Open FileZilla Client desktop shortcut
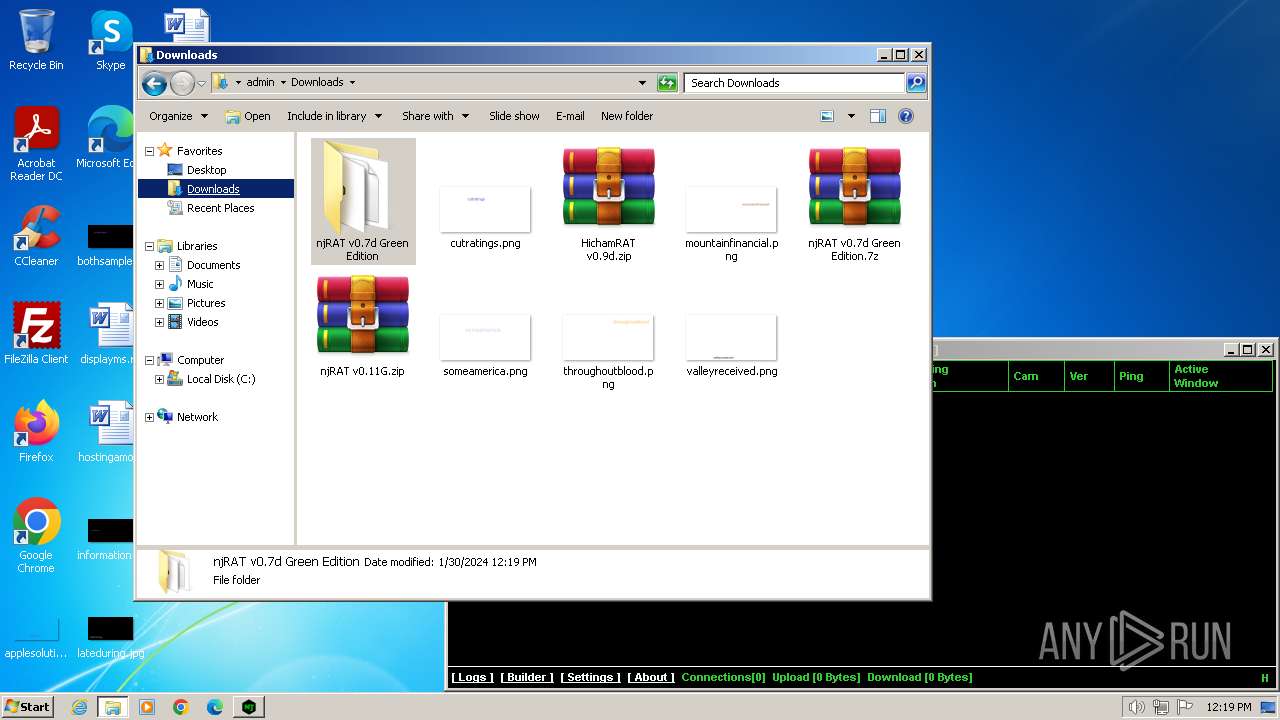This screenshot has width=1280, height=720. [36, 334]
